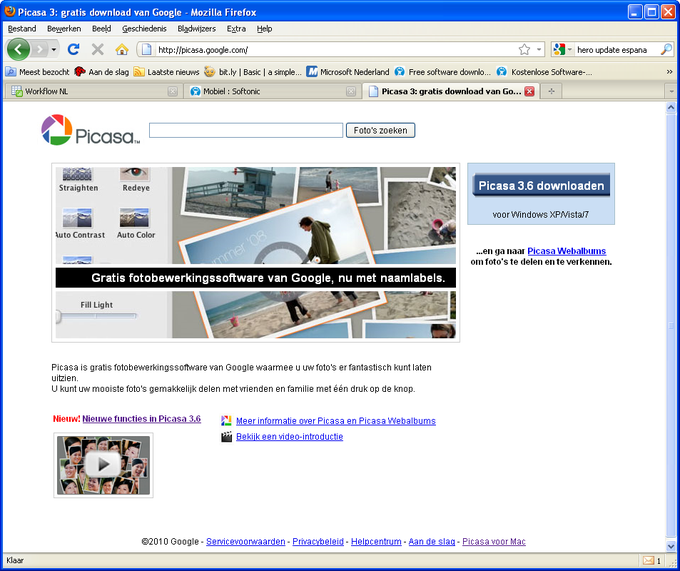Go to the home page icon
Image resolution: width=680 pixels, height=571 pixels.
[x=122, y=49]
